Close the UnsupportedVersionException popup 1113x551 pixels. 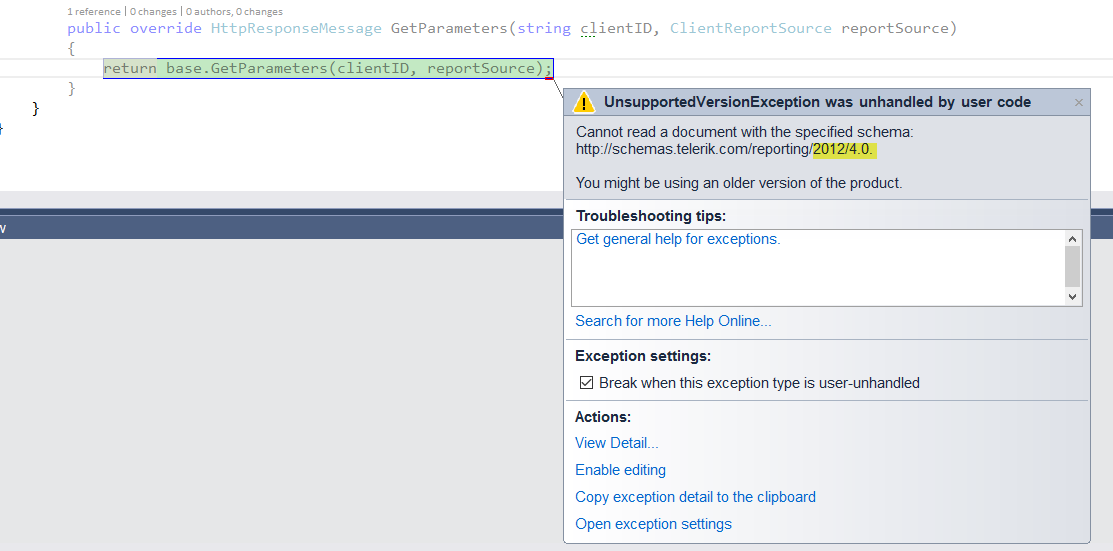click(1079, 102)
